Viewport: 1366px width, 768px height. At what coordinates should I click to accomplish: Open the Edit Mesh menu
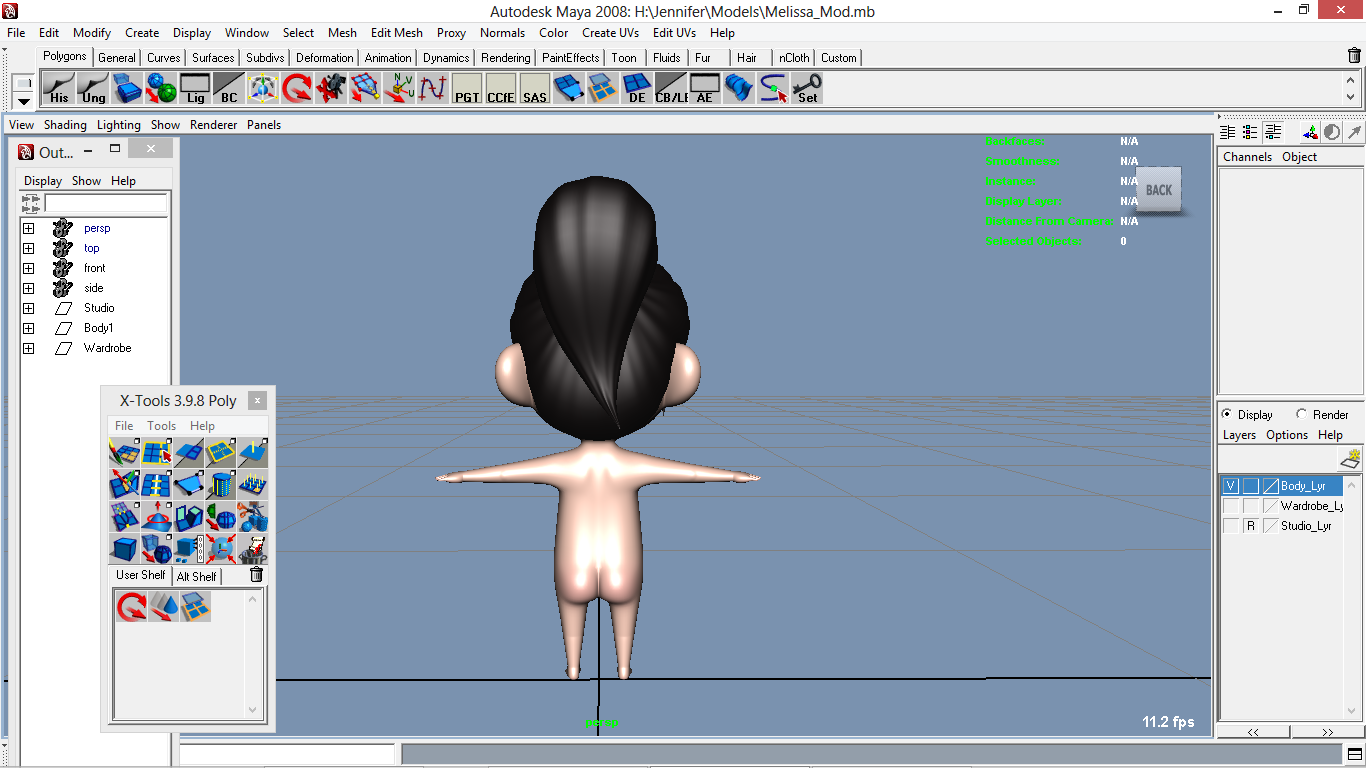coord(396,33)
